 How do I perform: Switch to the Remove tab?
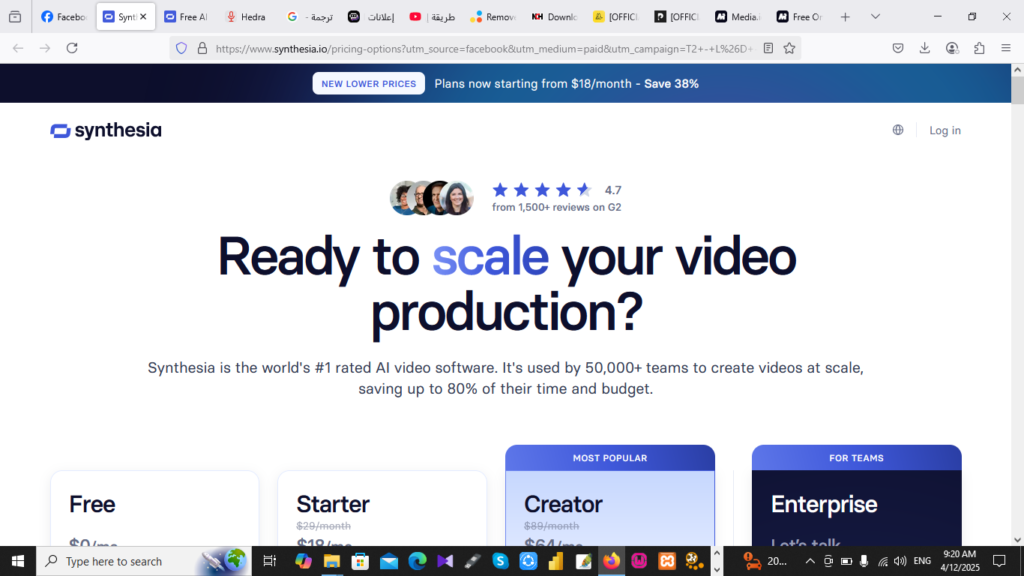coord(492,17)
